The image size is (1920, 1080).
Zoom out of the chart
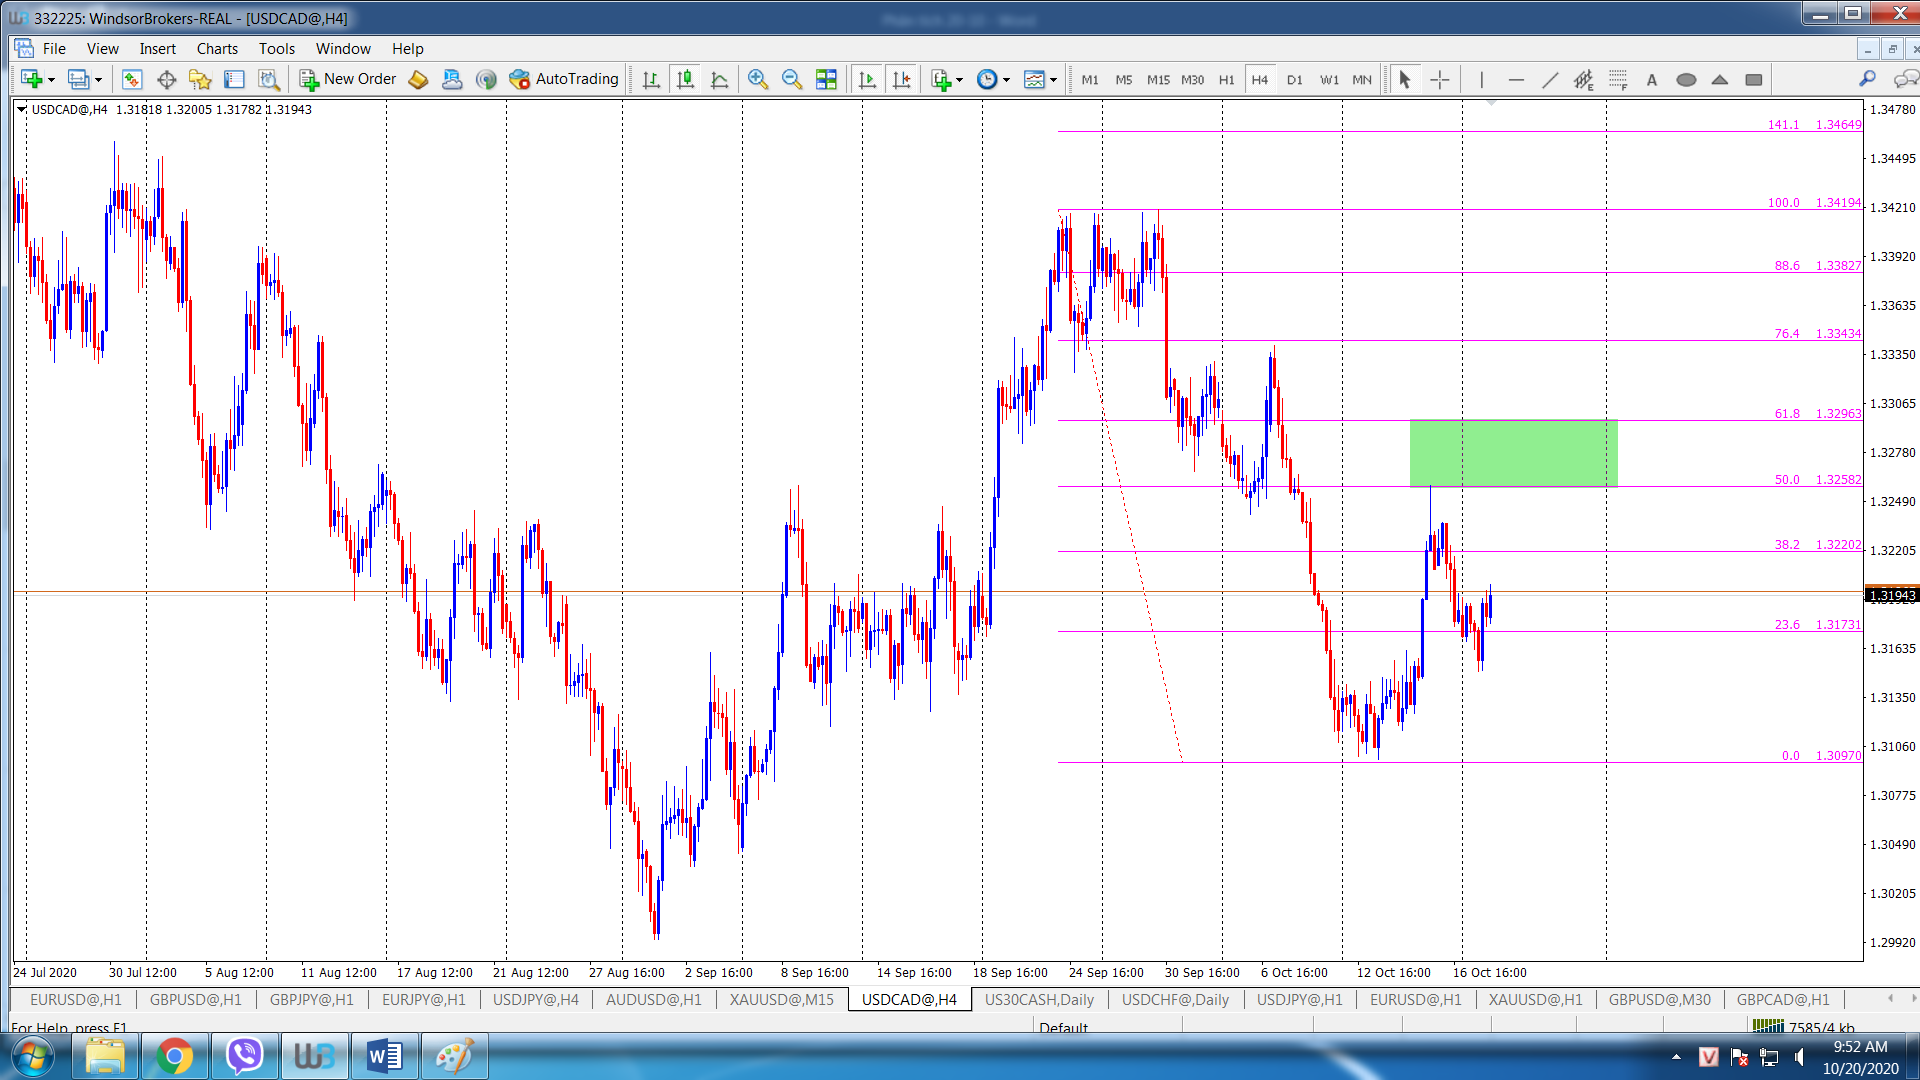[792, 79]
